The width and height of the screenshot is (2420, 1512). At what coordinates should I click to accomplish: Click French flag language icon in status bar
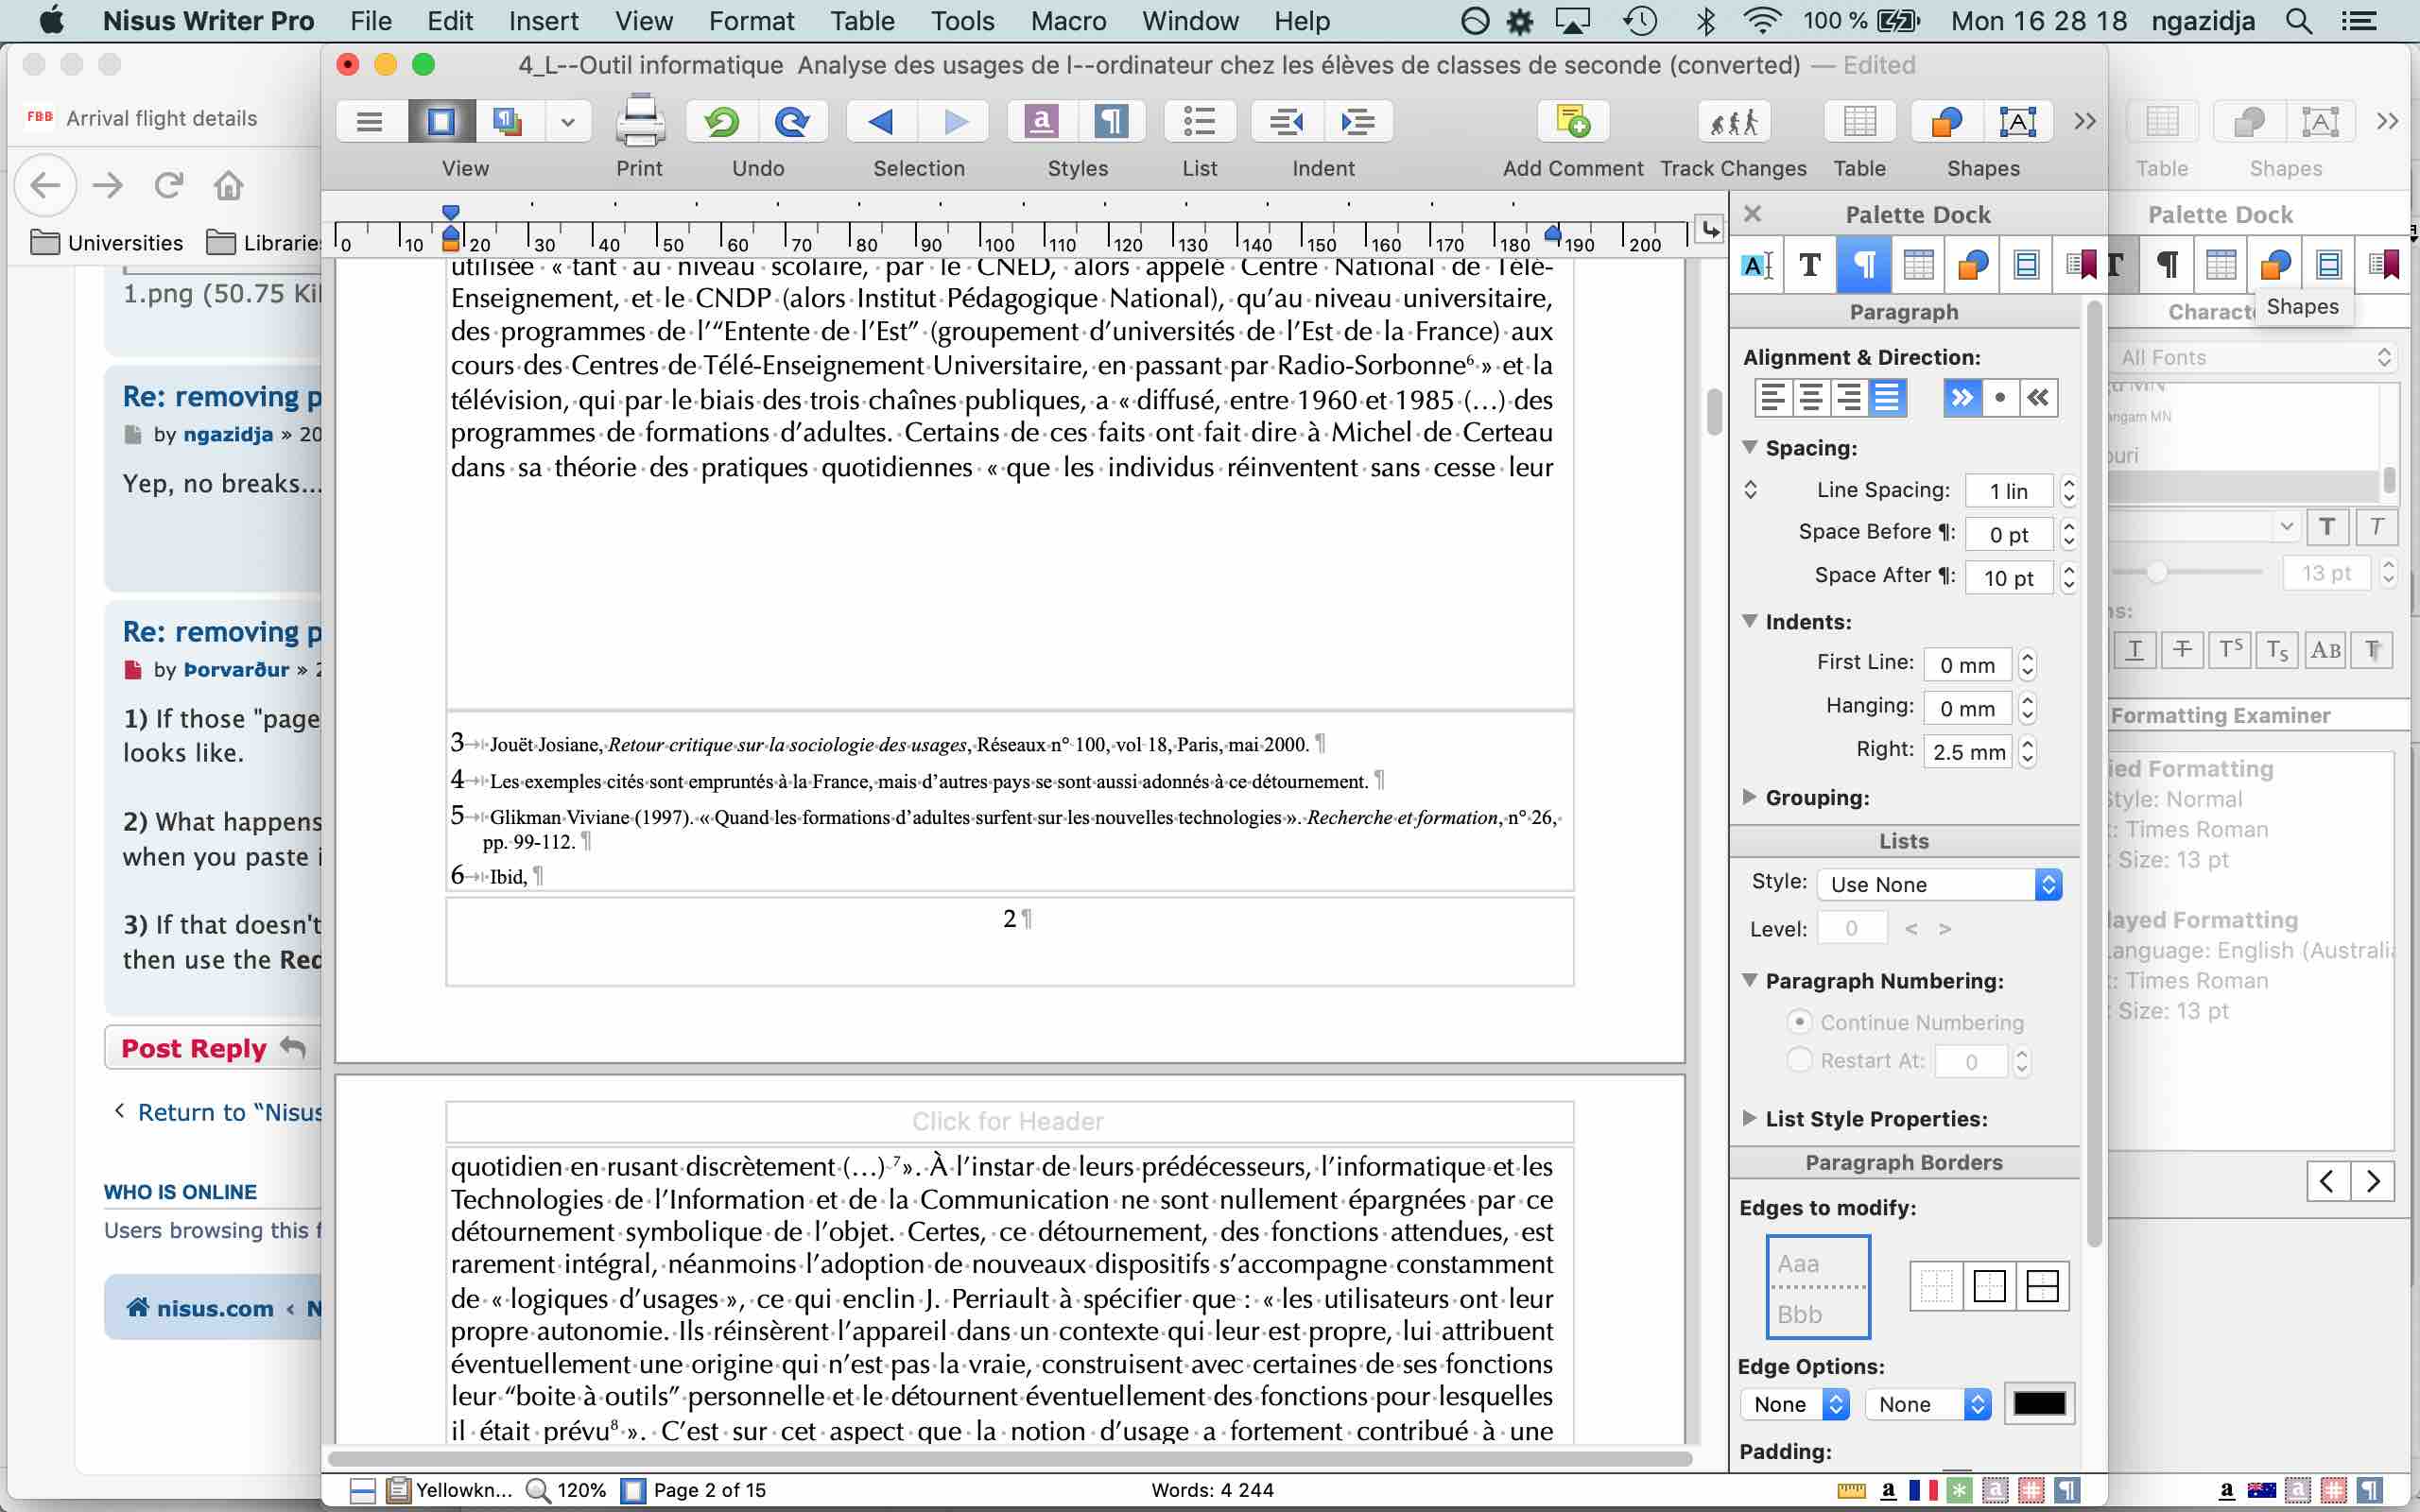(1922, 1490)
